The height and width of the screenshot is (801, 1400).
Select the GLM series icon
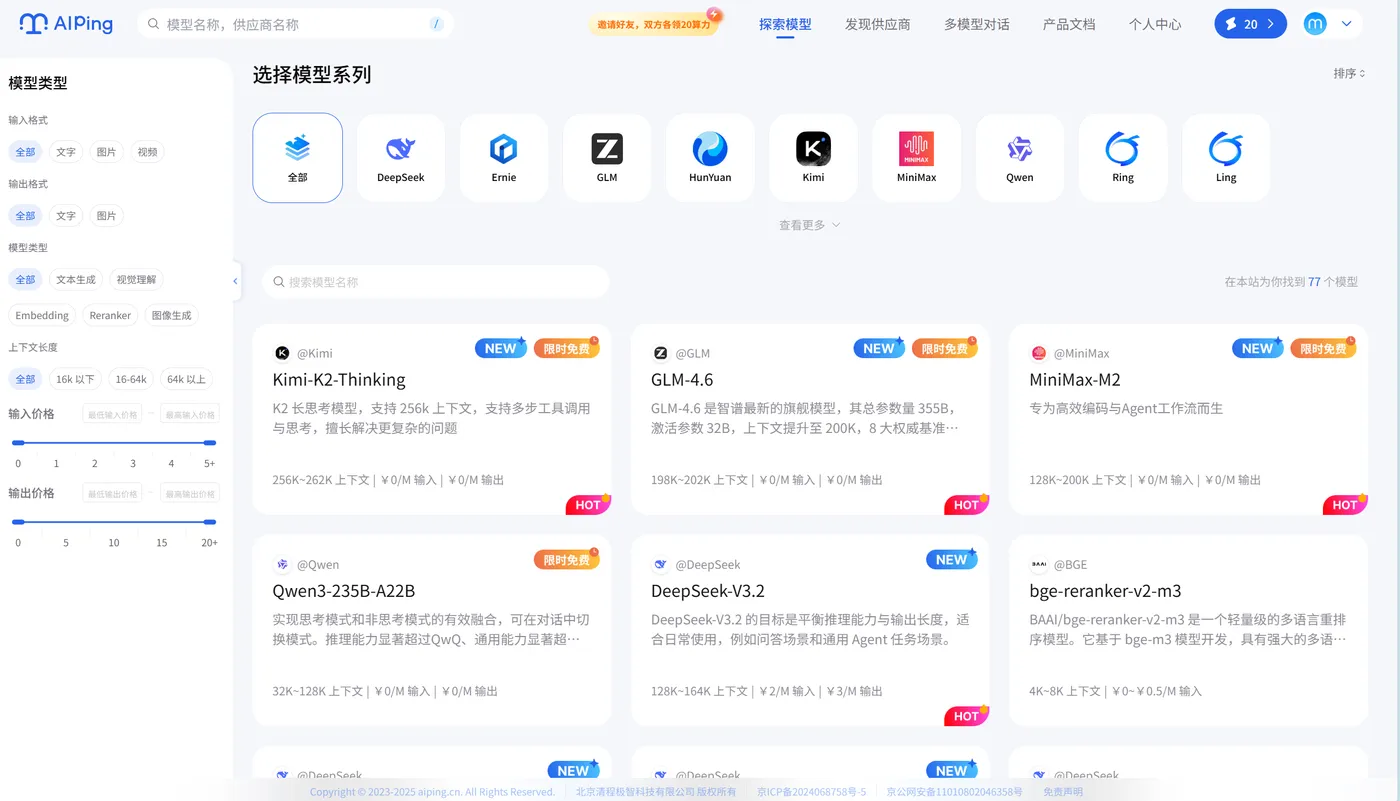[x=607, y=148]
